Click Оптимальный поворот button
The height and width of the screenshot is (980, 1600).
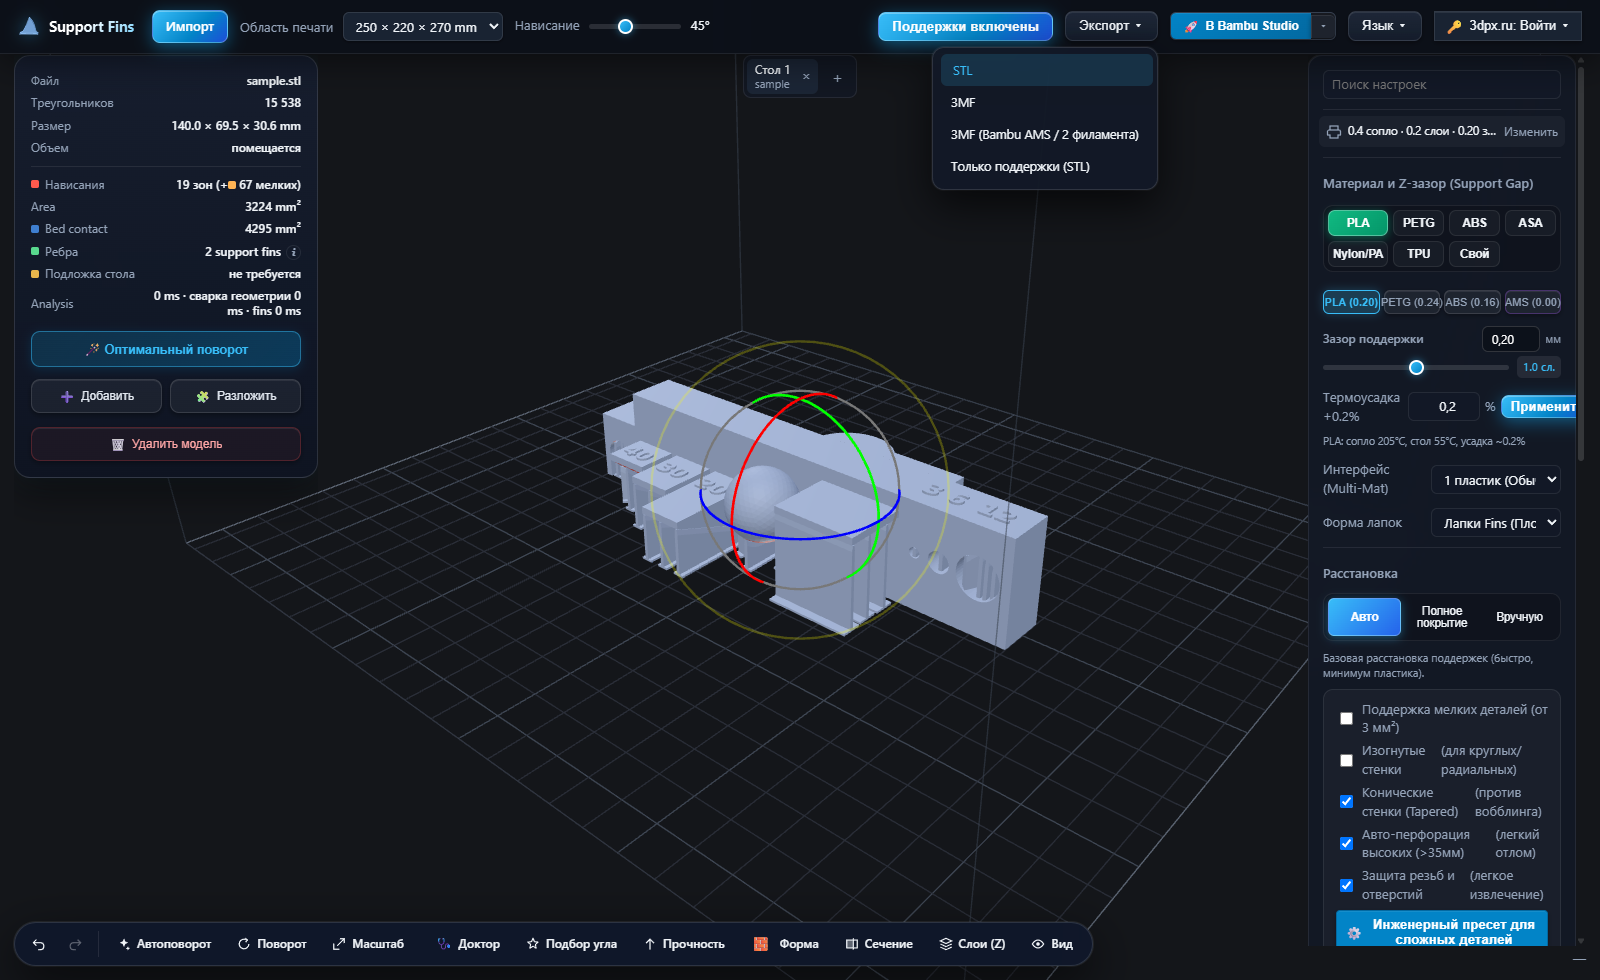(x=166, y=349)
